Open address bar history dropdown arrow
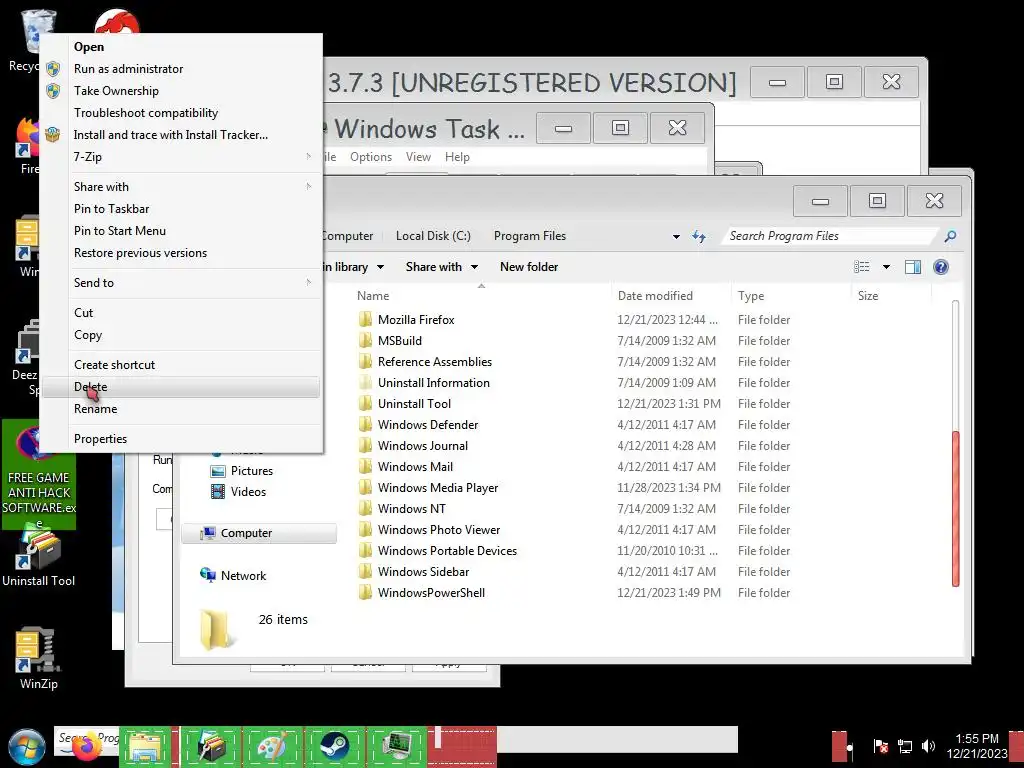The width and height of the screenshot is (1024, 768). 677,236
